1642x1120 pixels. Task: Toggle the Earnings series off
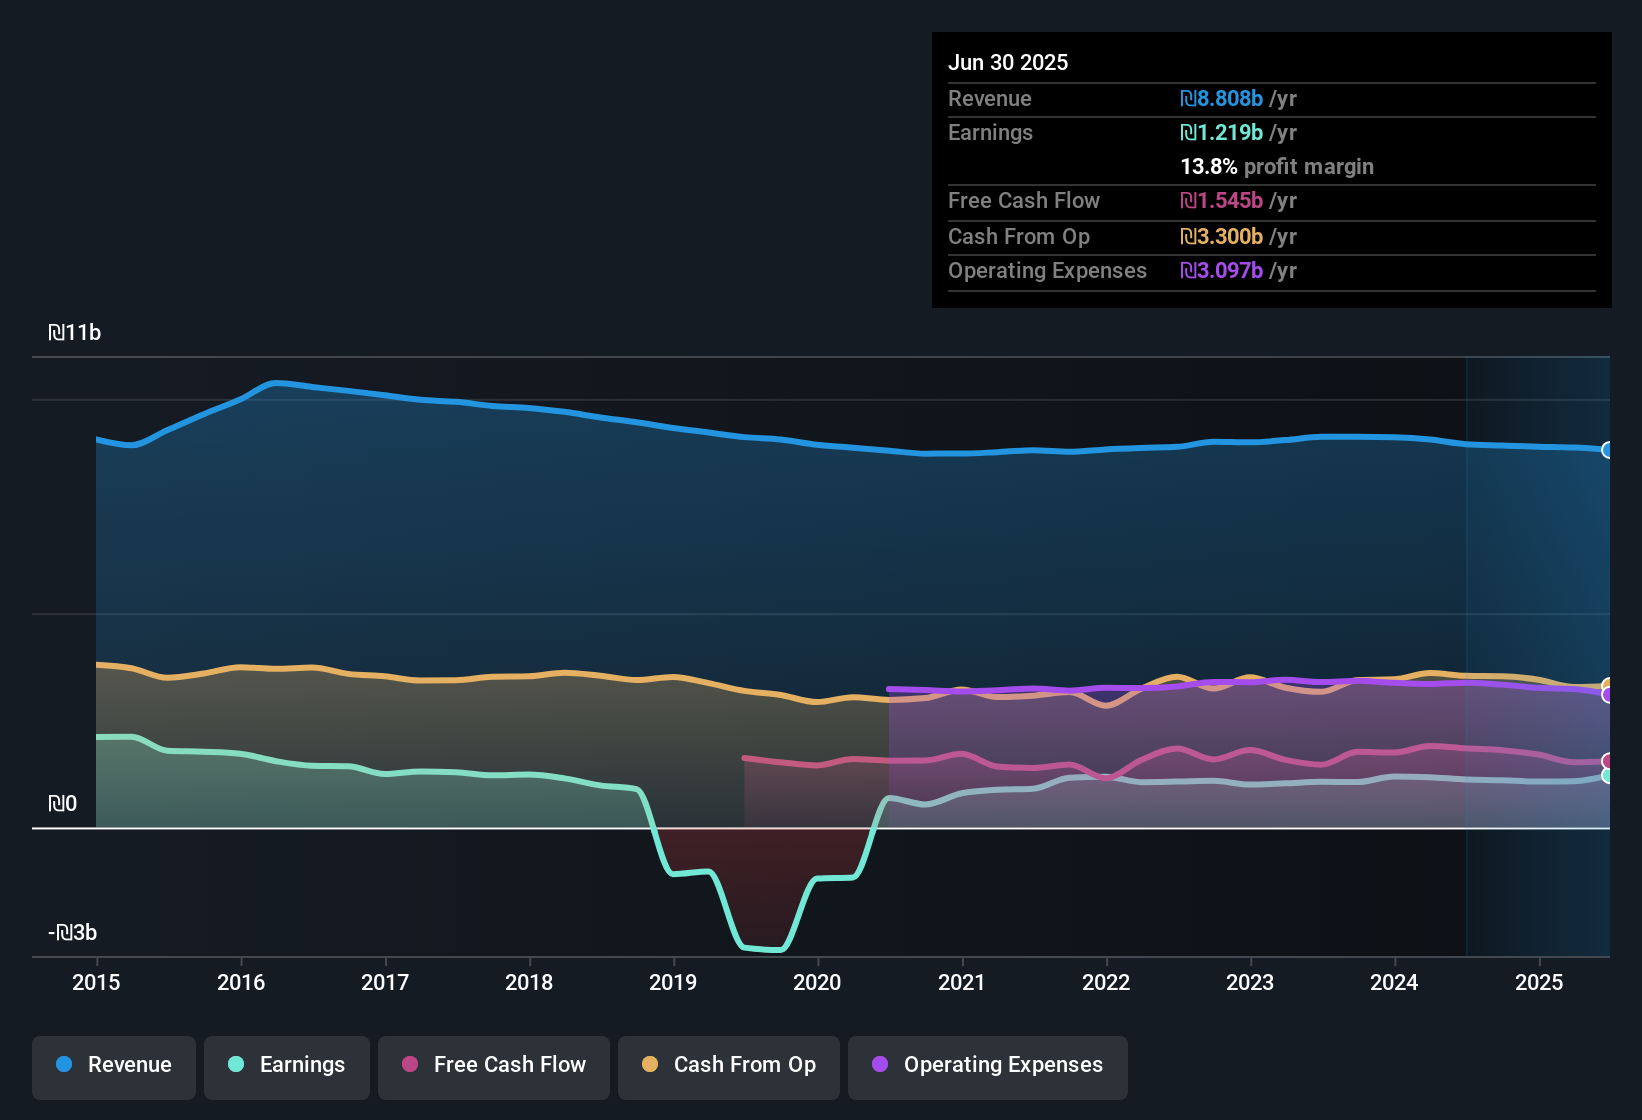[287, 1065]
